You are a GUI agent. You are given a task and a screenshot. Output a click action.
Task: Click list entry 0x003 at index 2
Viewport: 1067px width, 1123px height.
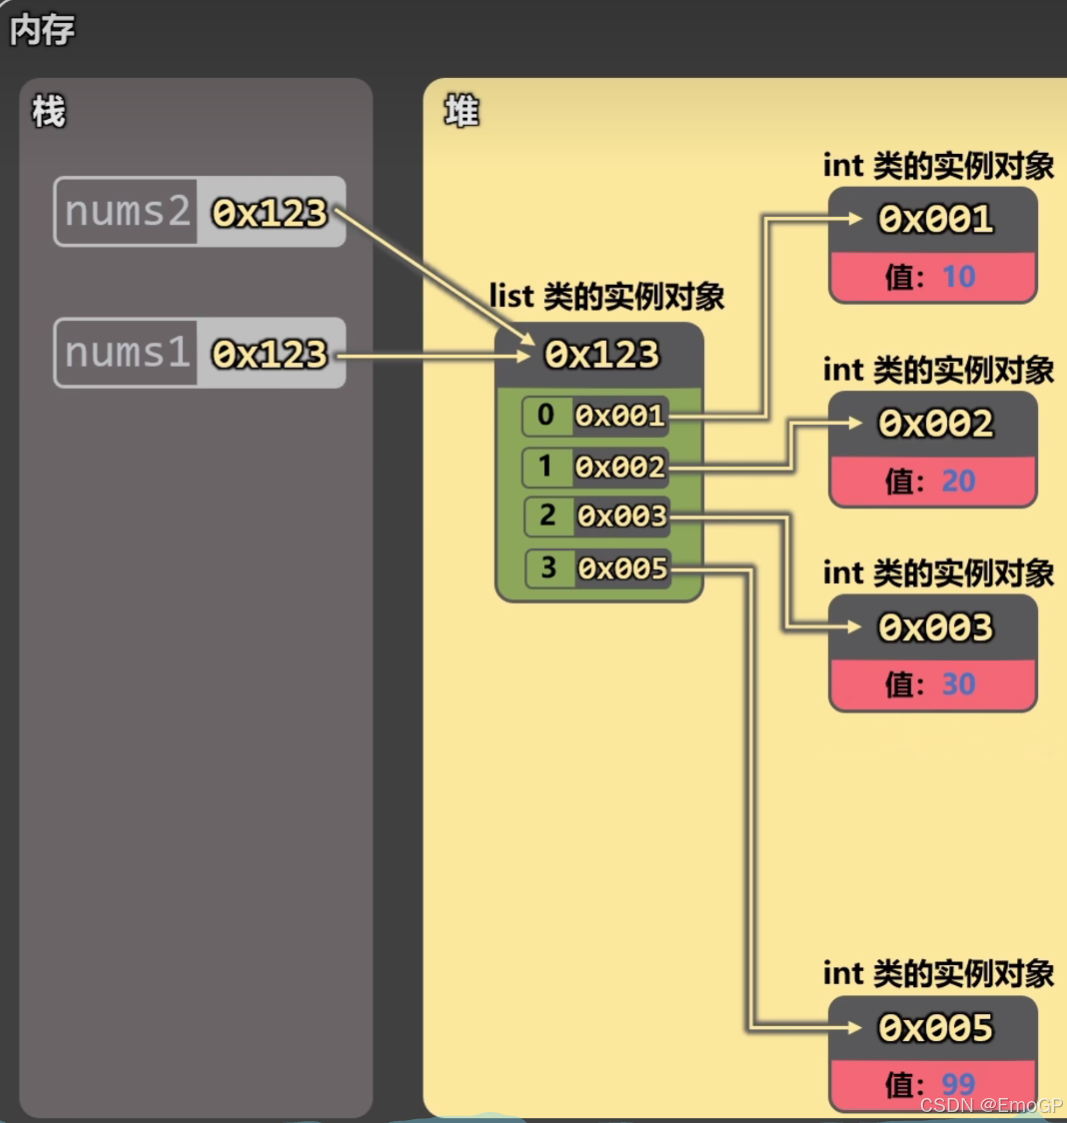622,516
